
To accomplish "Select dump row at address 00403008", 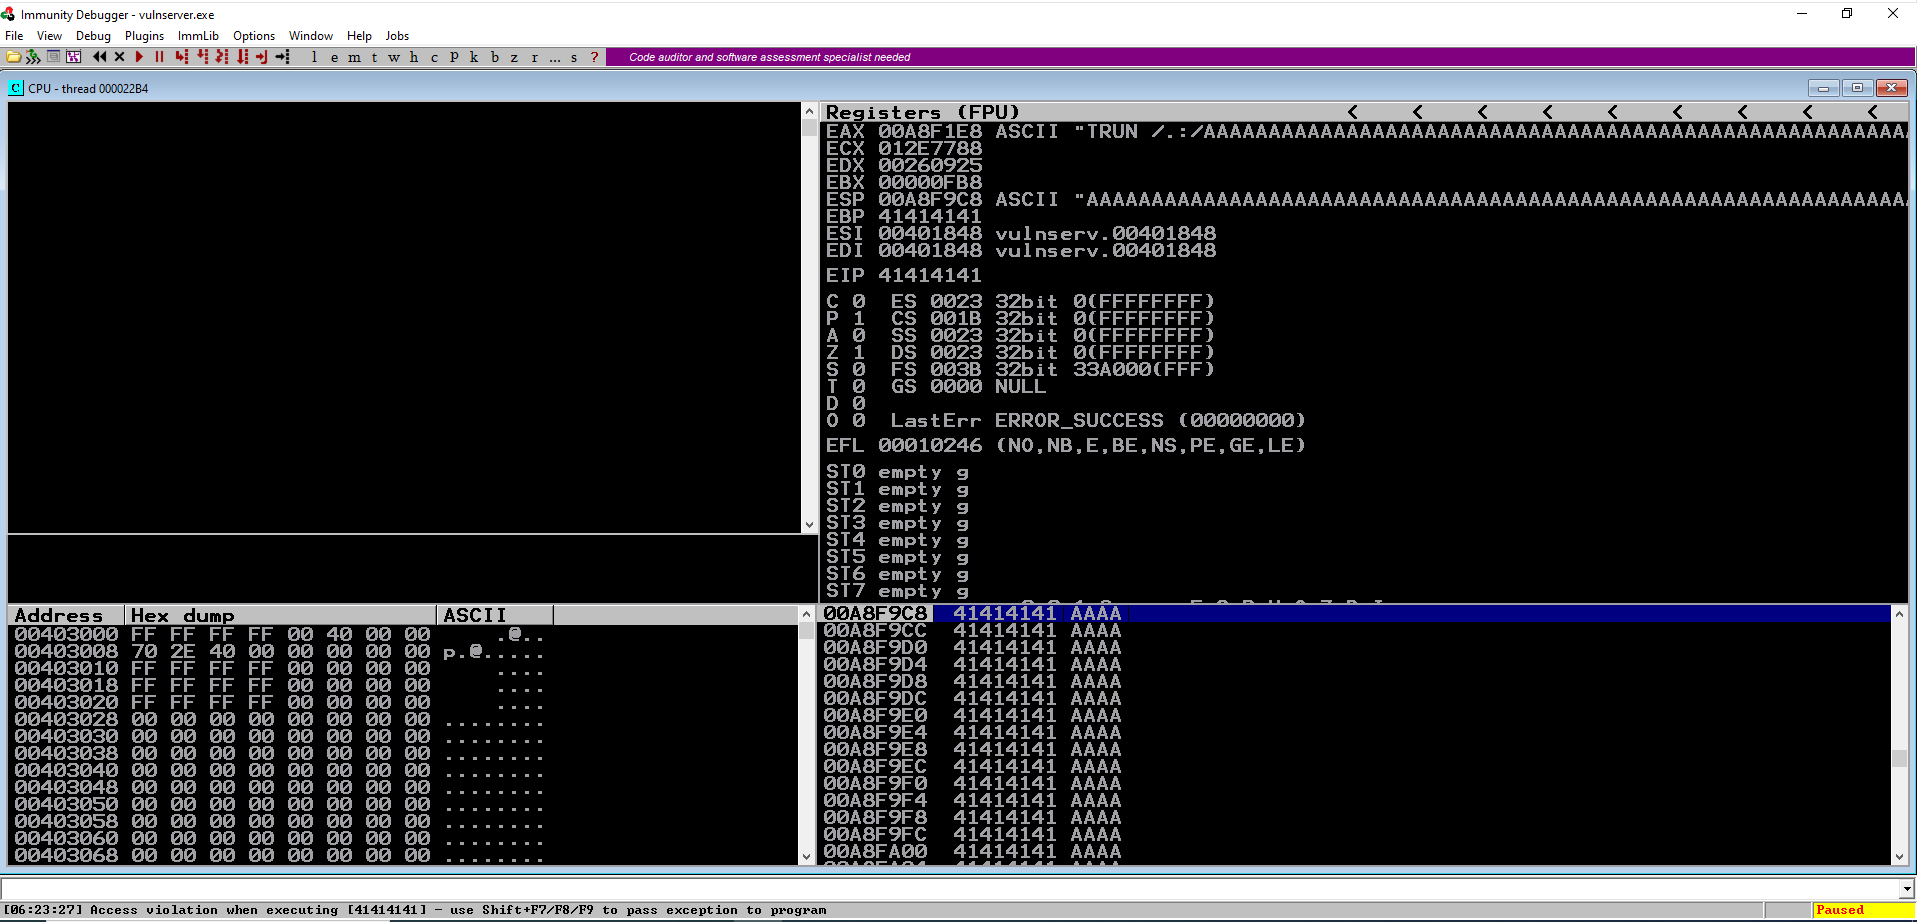I will coord(280,651).
